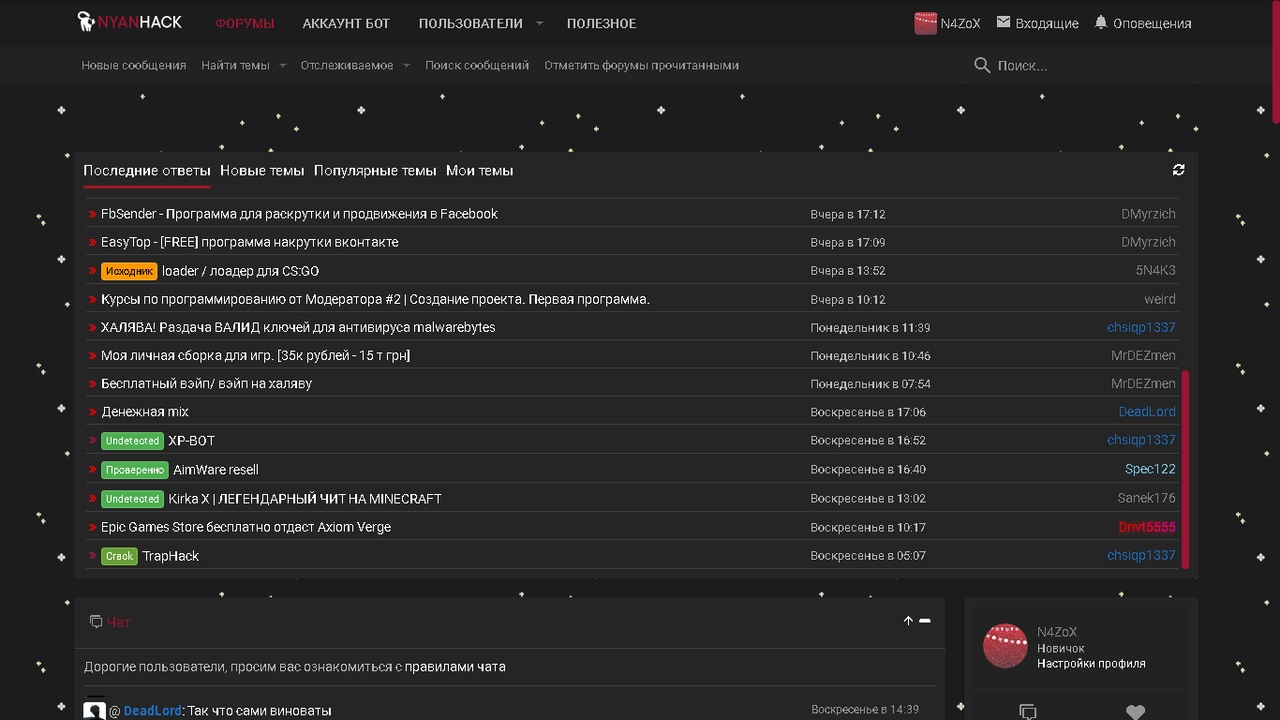Open ПОЛЕЗНОЕ menu item
Viewport: 1280px width, 720px height.
[x=601, y=23]
